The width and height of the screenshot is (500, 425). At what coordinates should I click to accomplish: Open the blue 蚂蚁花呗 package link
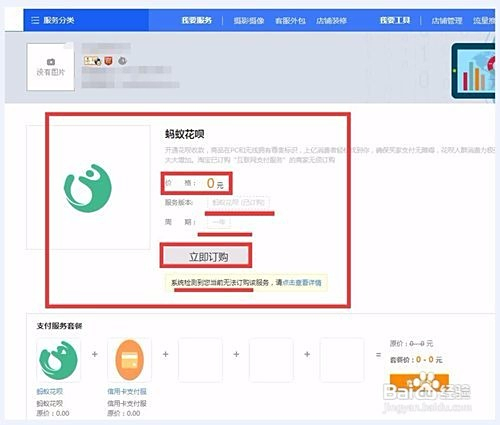click(x=50, y=391)
